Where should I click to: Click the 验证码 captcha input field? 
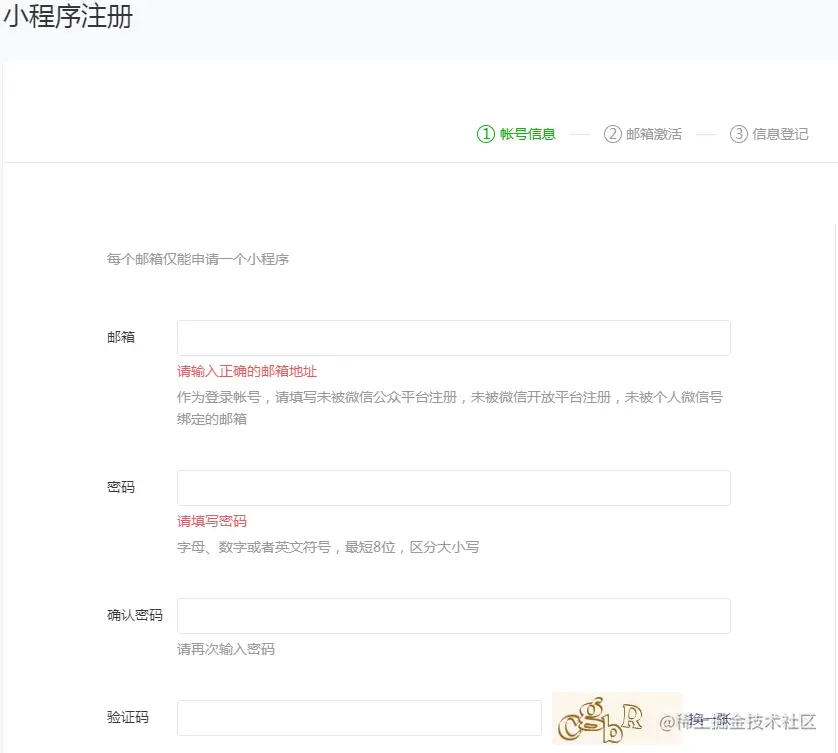(359, 718)
